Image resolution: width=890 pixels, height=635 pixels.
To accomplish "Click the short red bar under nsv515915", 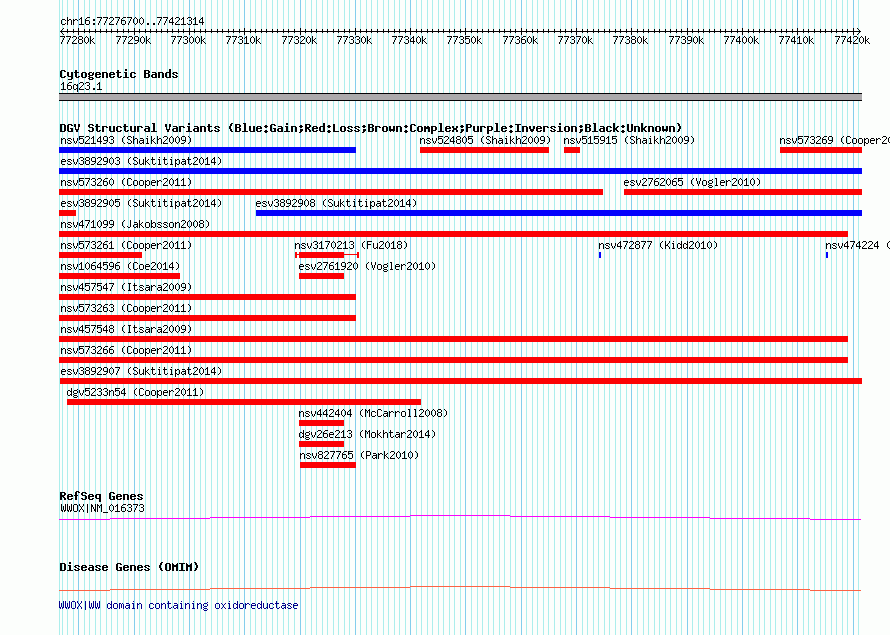I will [572, 150].
